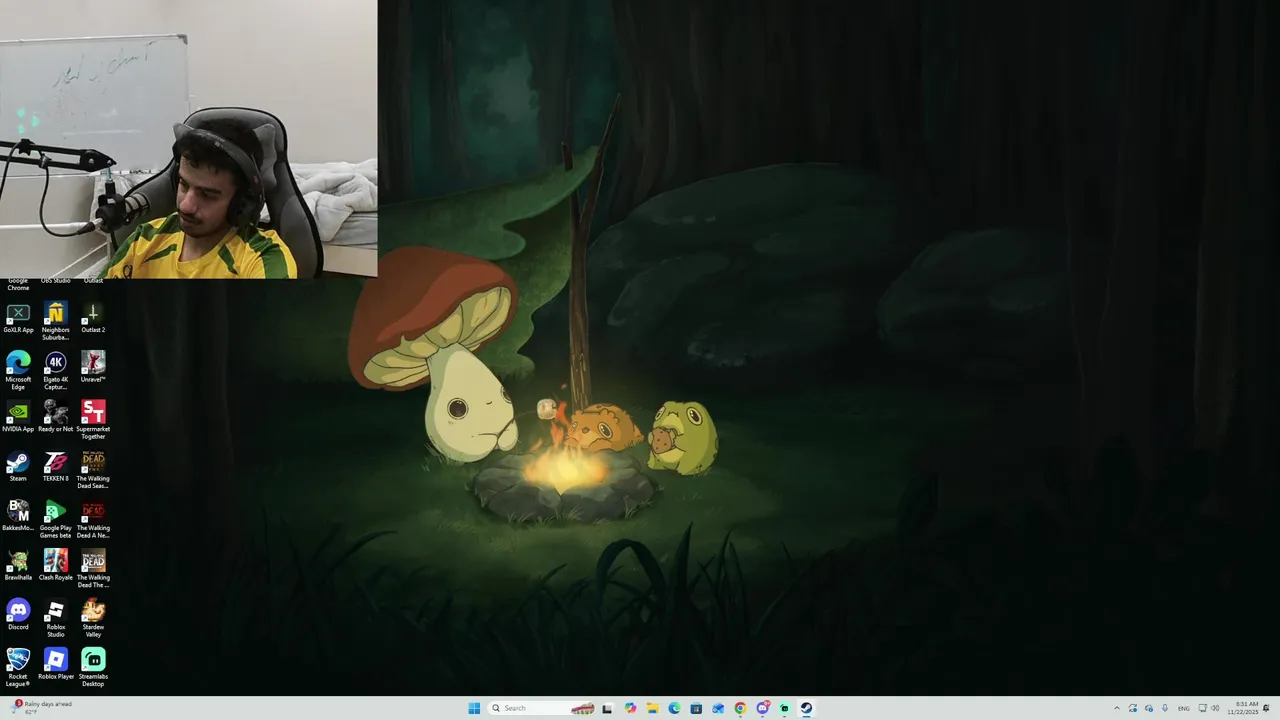Select The Walking Dead A New Frontier icon
The height and width of the screenshot is (720, 1280).
tap(93, 520)
